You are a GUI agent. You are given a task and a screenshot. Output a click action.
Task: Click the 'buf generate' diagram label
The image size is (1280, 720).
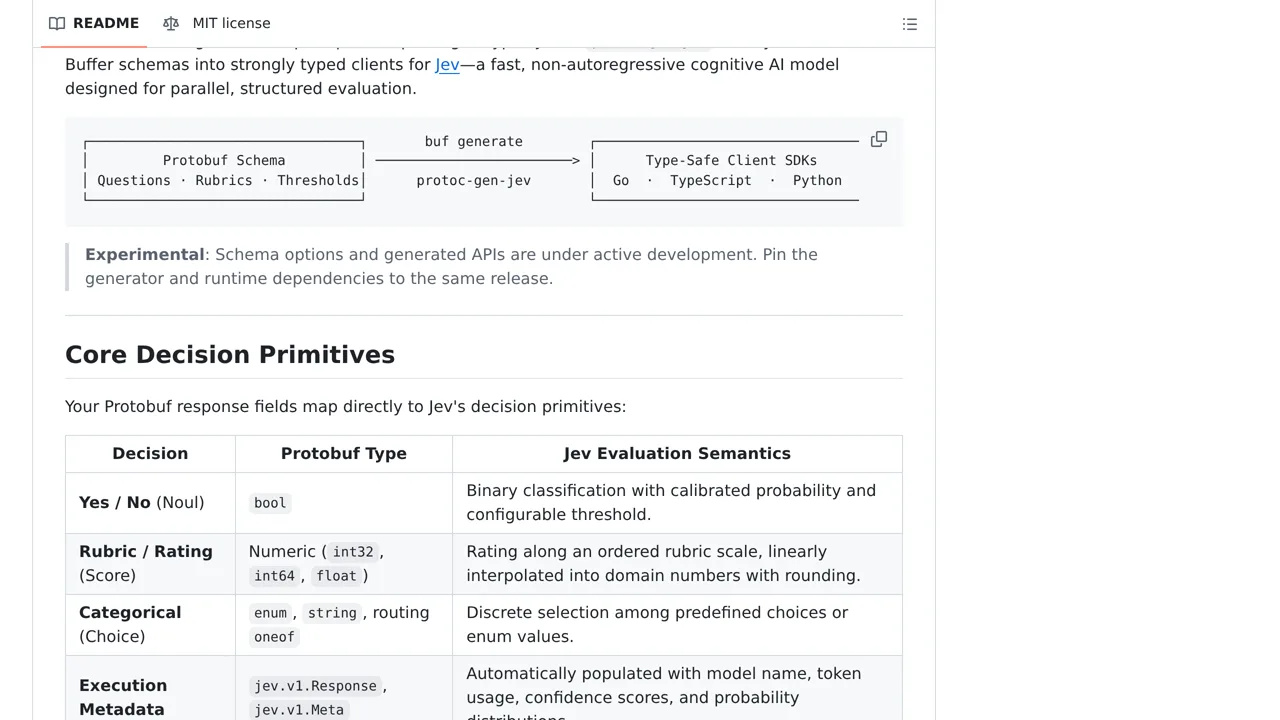[473, 142]
